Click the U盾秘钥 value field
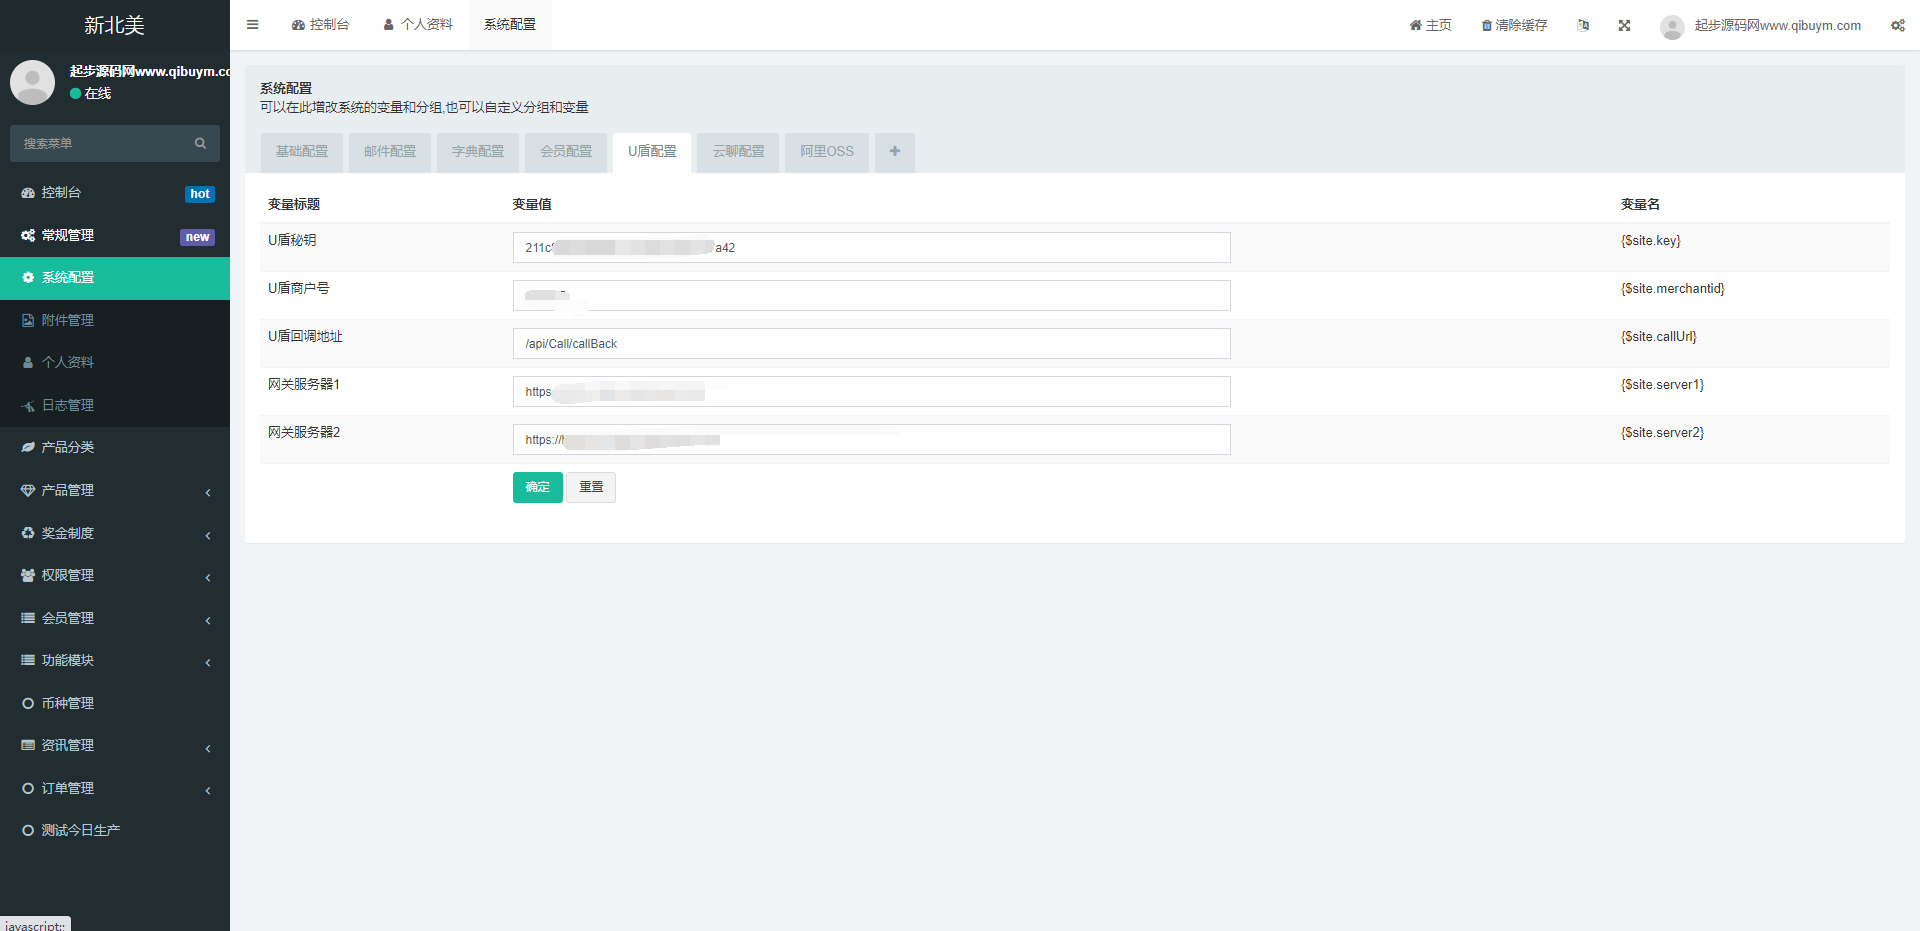This screenshot has width=1920, height=931. coord(871,248)
